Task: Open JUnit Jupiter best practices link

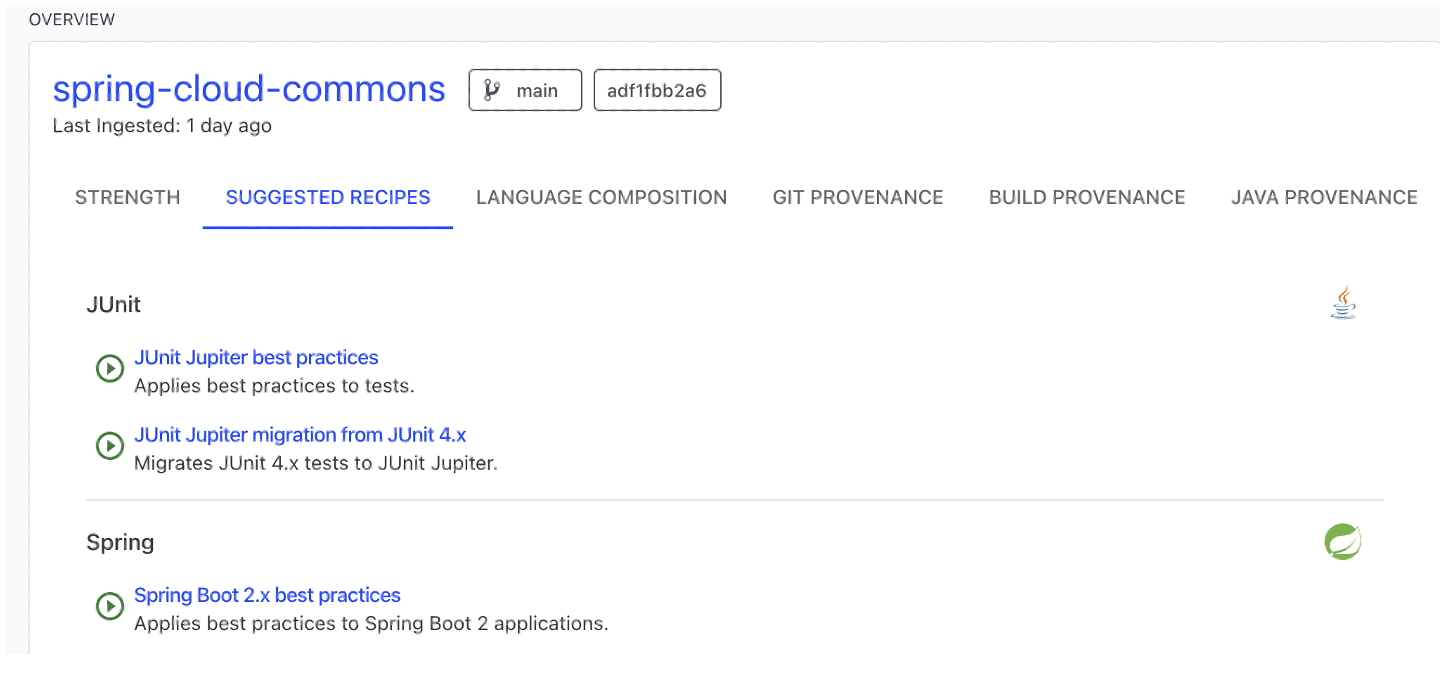Action: pyautogui.click(x=256, y=357)
